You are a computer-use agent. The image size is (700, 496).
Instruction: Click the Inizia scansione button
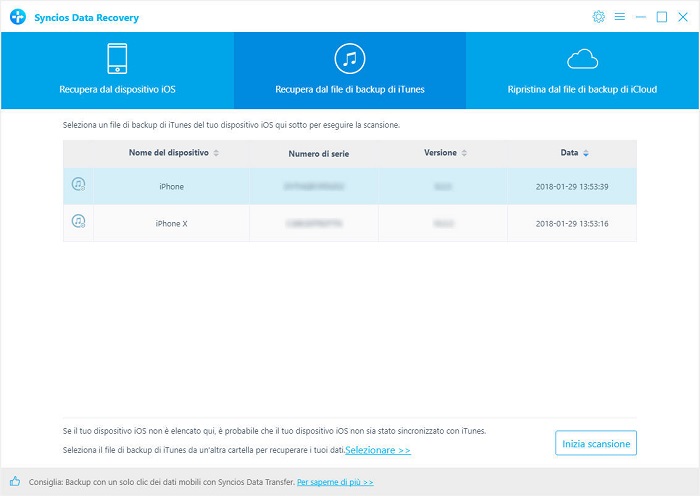coord(596,443)
